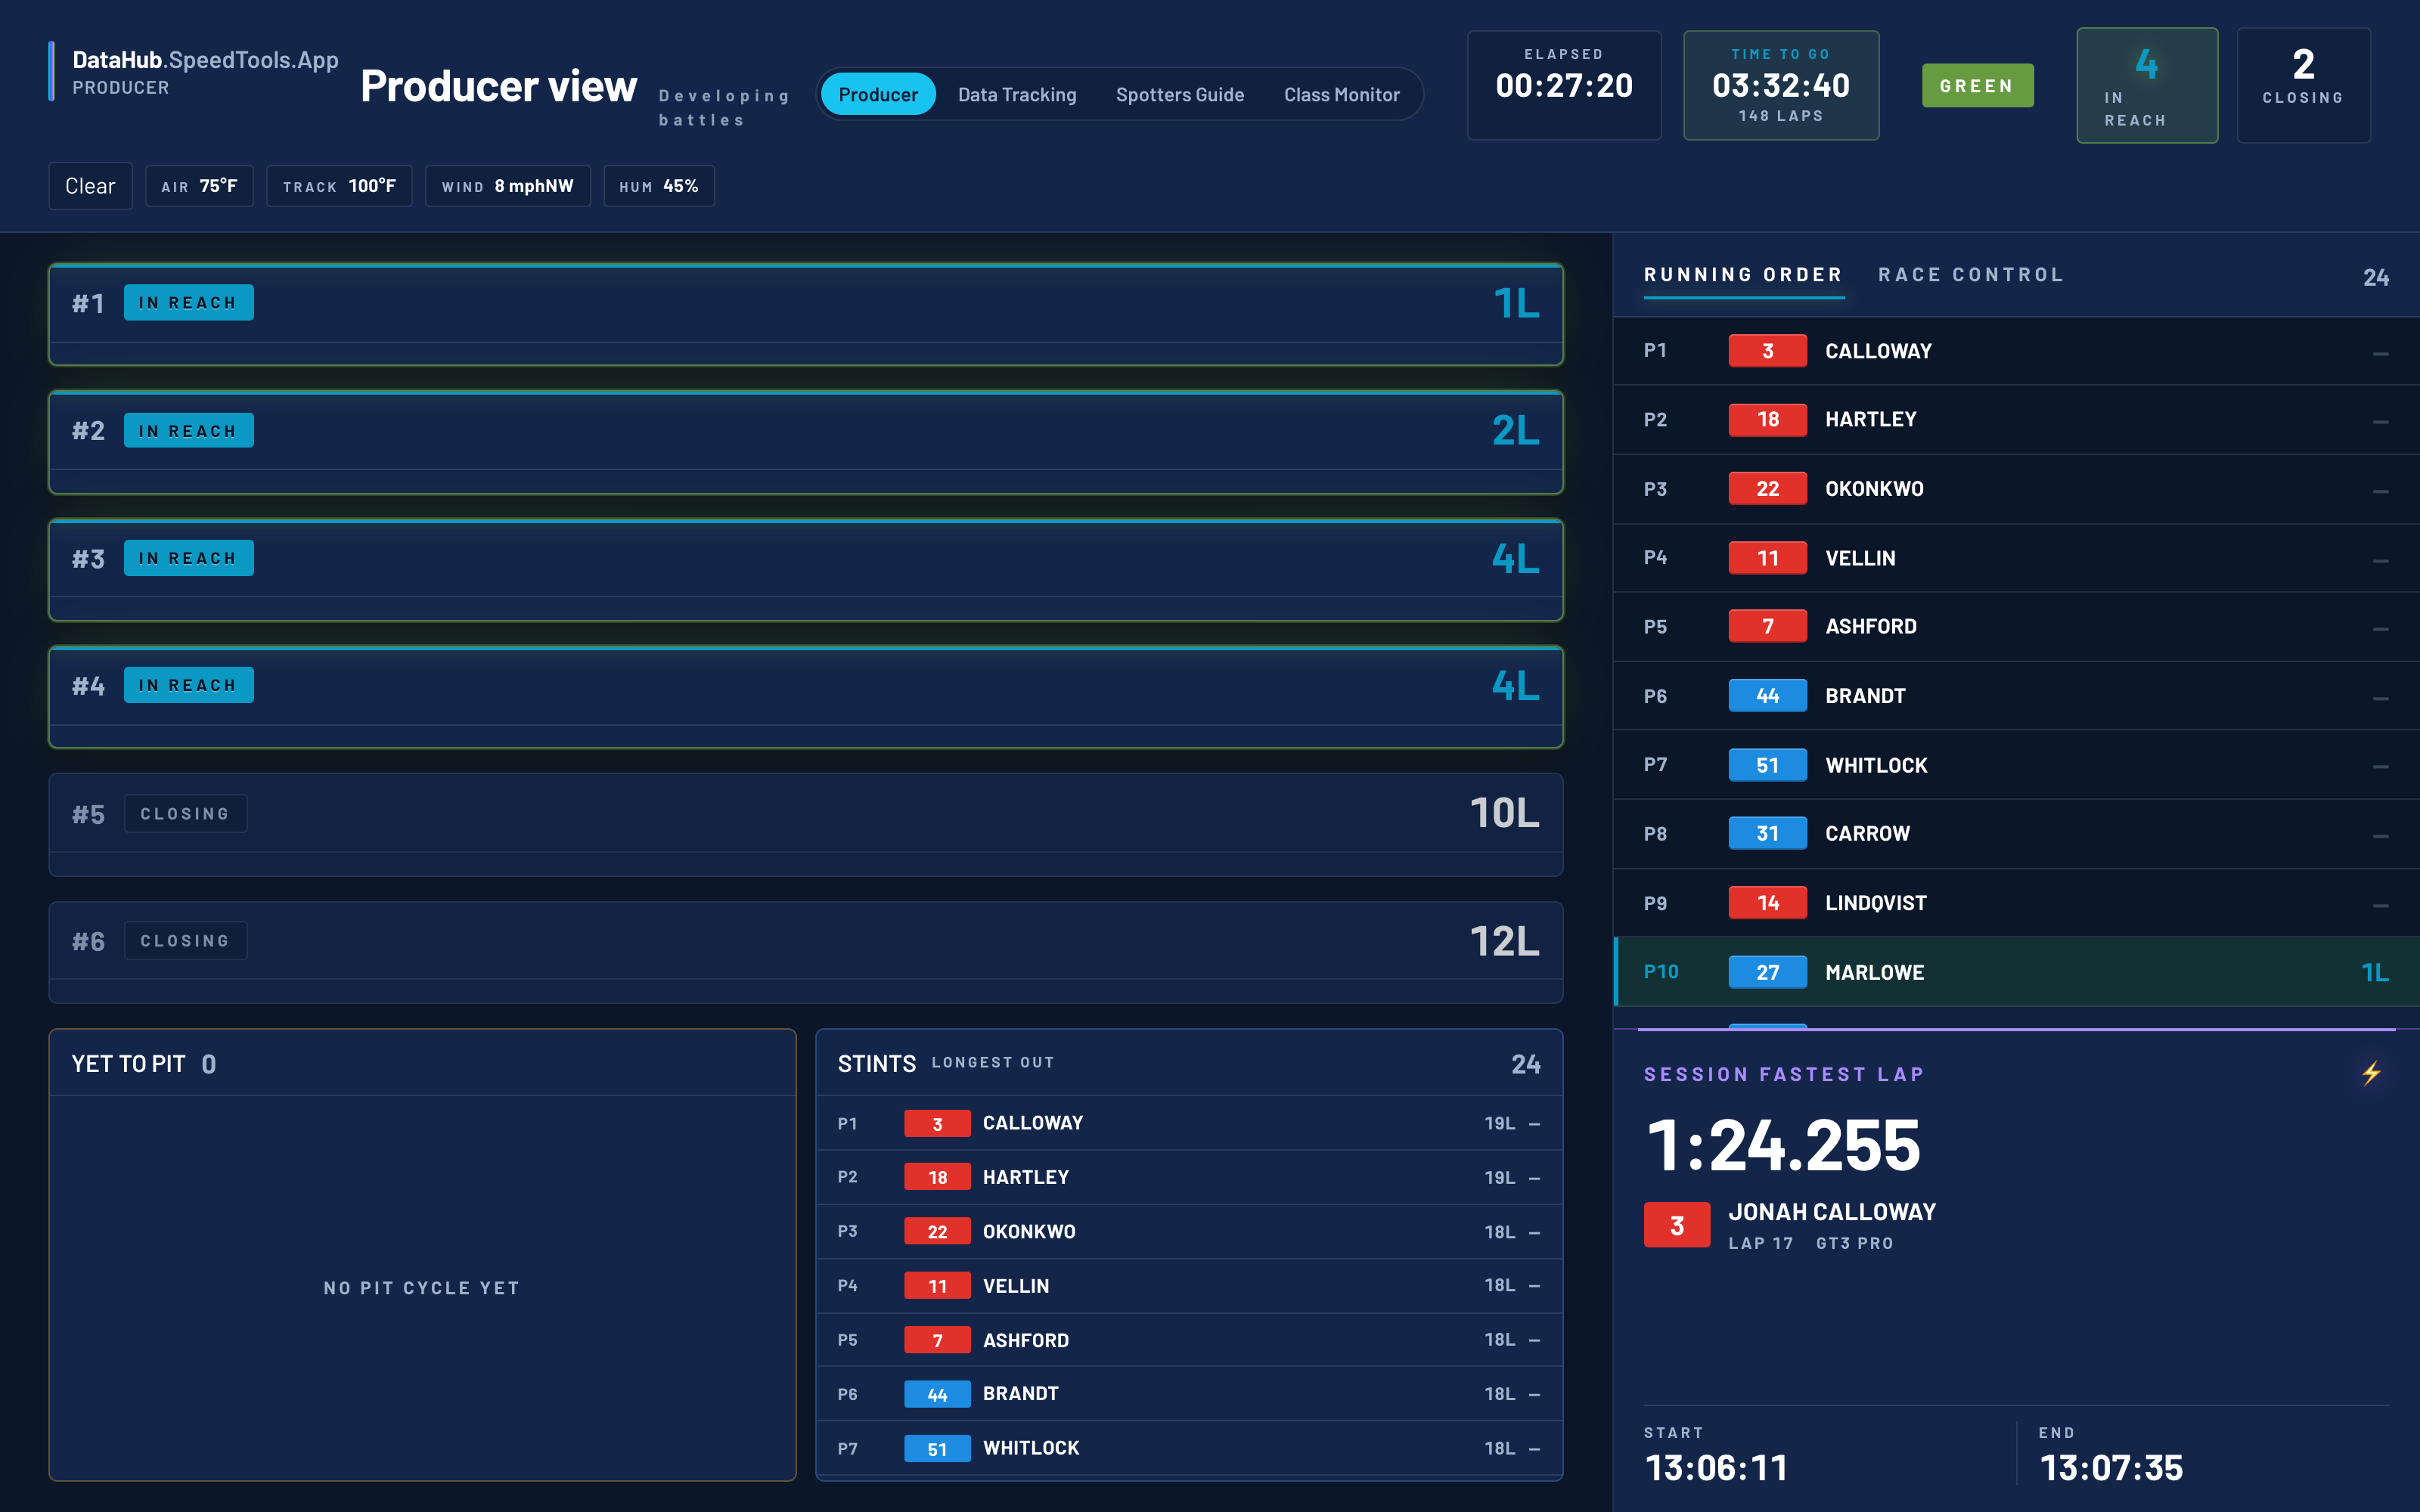The height and width of the screenshot is (1512, 2420).
Task: Open battle card #6 Closing 12L
Action: 806,952
